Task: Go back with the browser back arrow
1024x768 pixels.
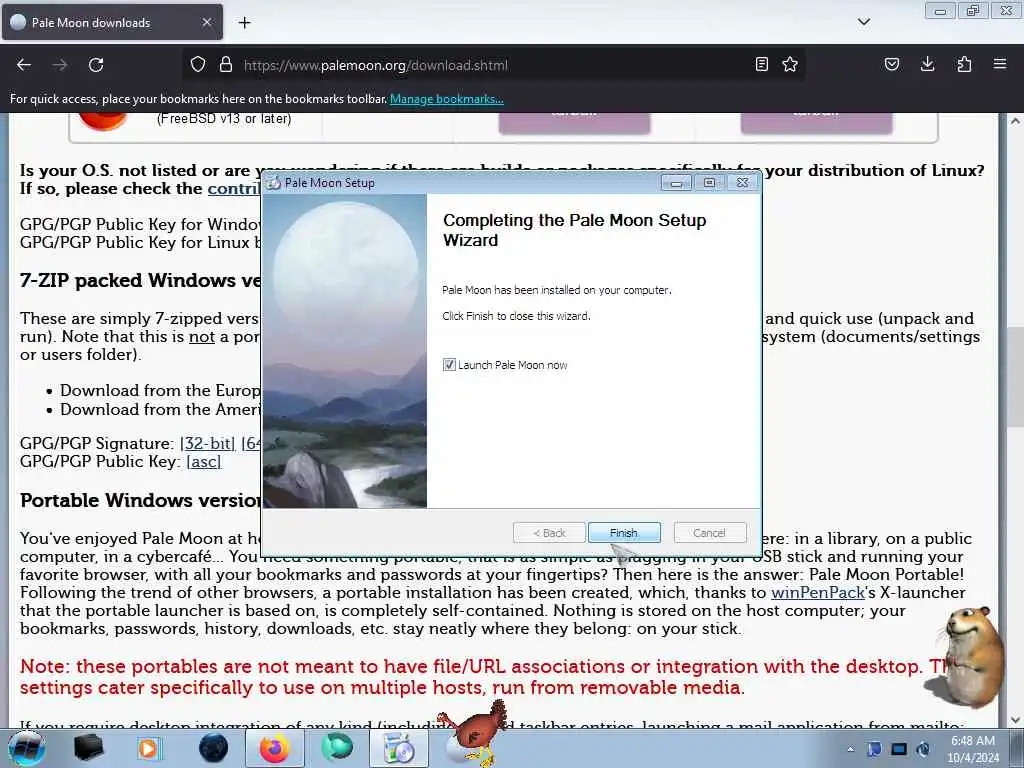Action: click(x=24, y=65)
